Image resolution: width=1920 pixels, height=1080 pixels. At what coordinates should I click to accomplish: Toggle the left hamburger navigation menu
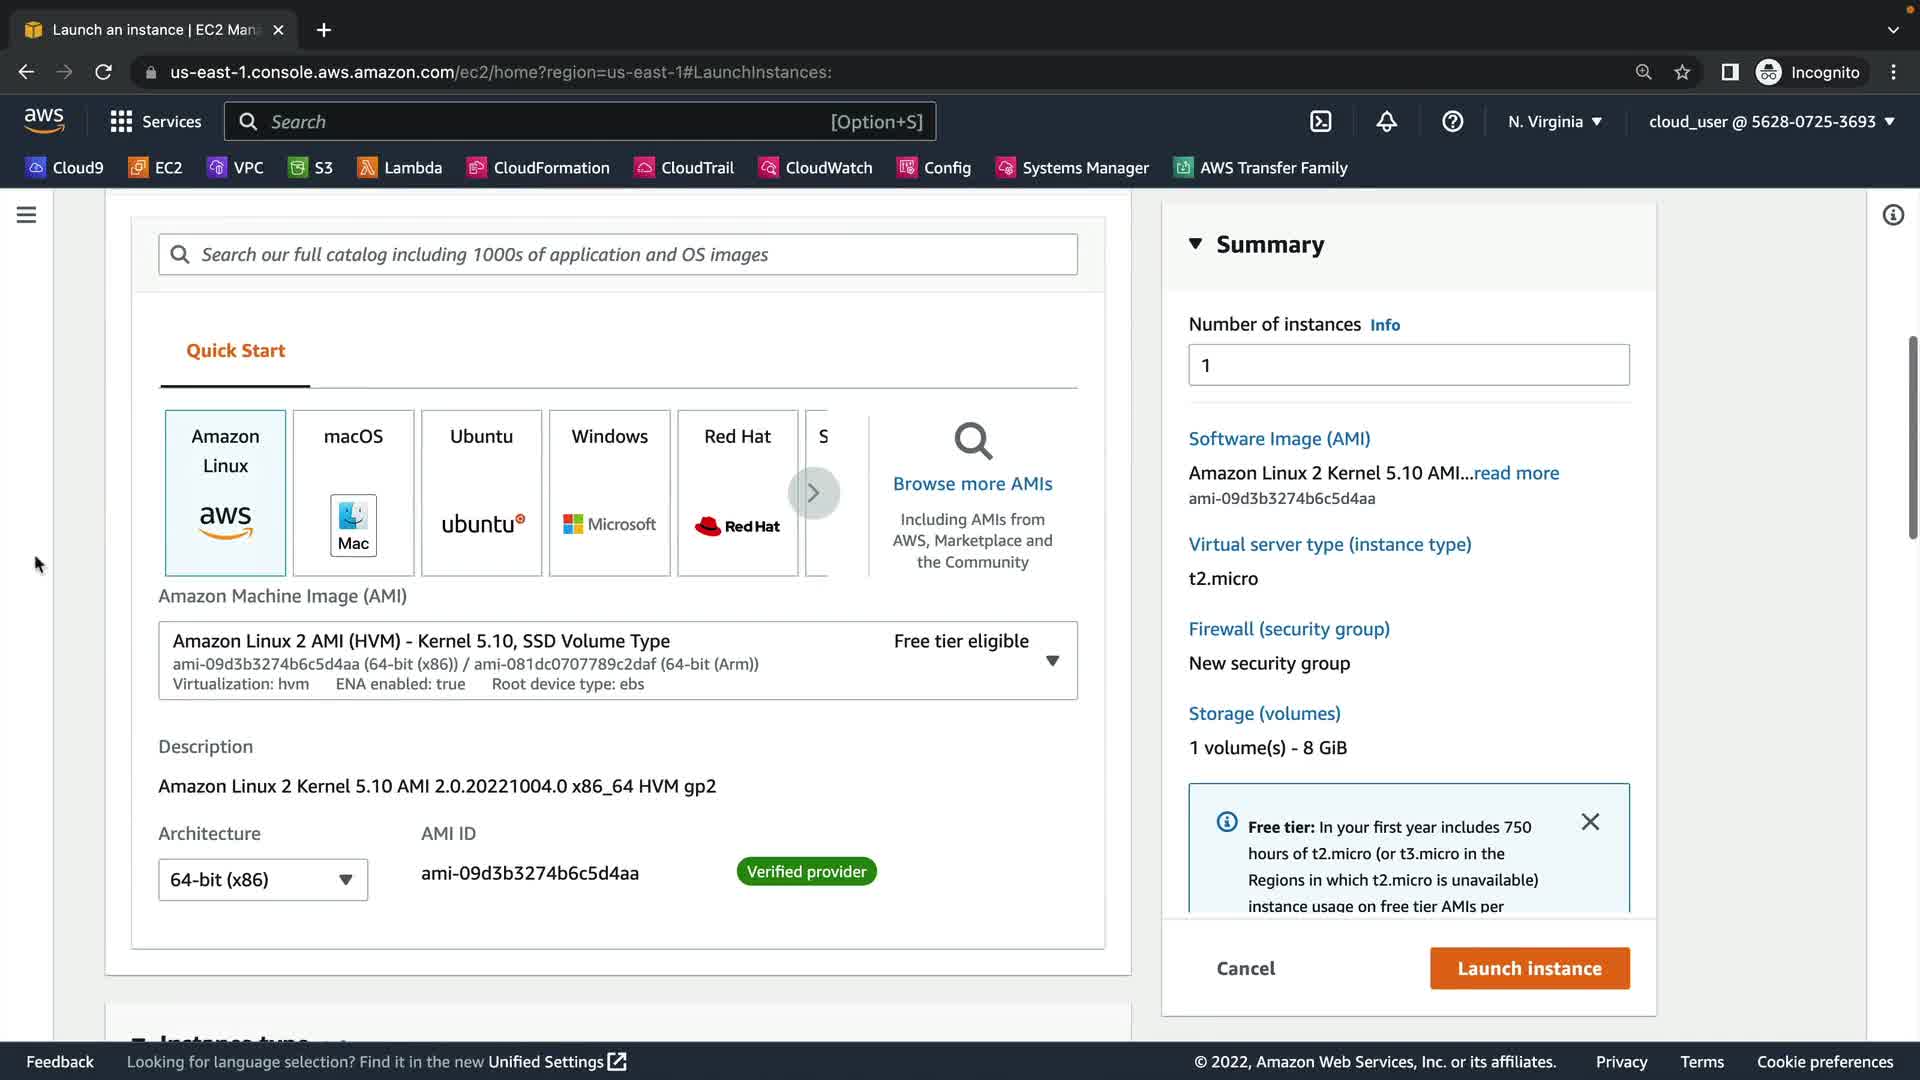tap(27, 215)
